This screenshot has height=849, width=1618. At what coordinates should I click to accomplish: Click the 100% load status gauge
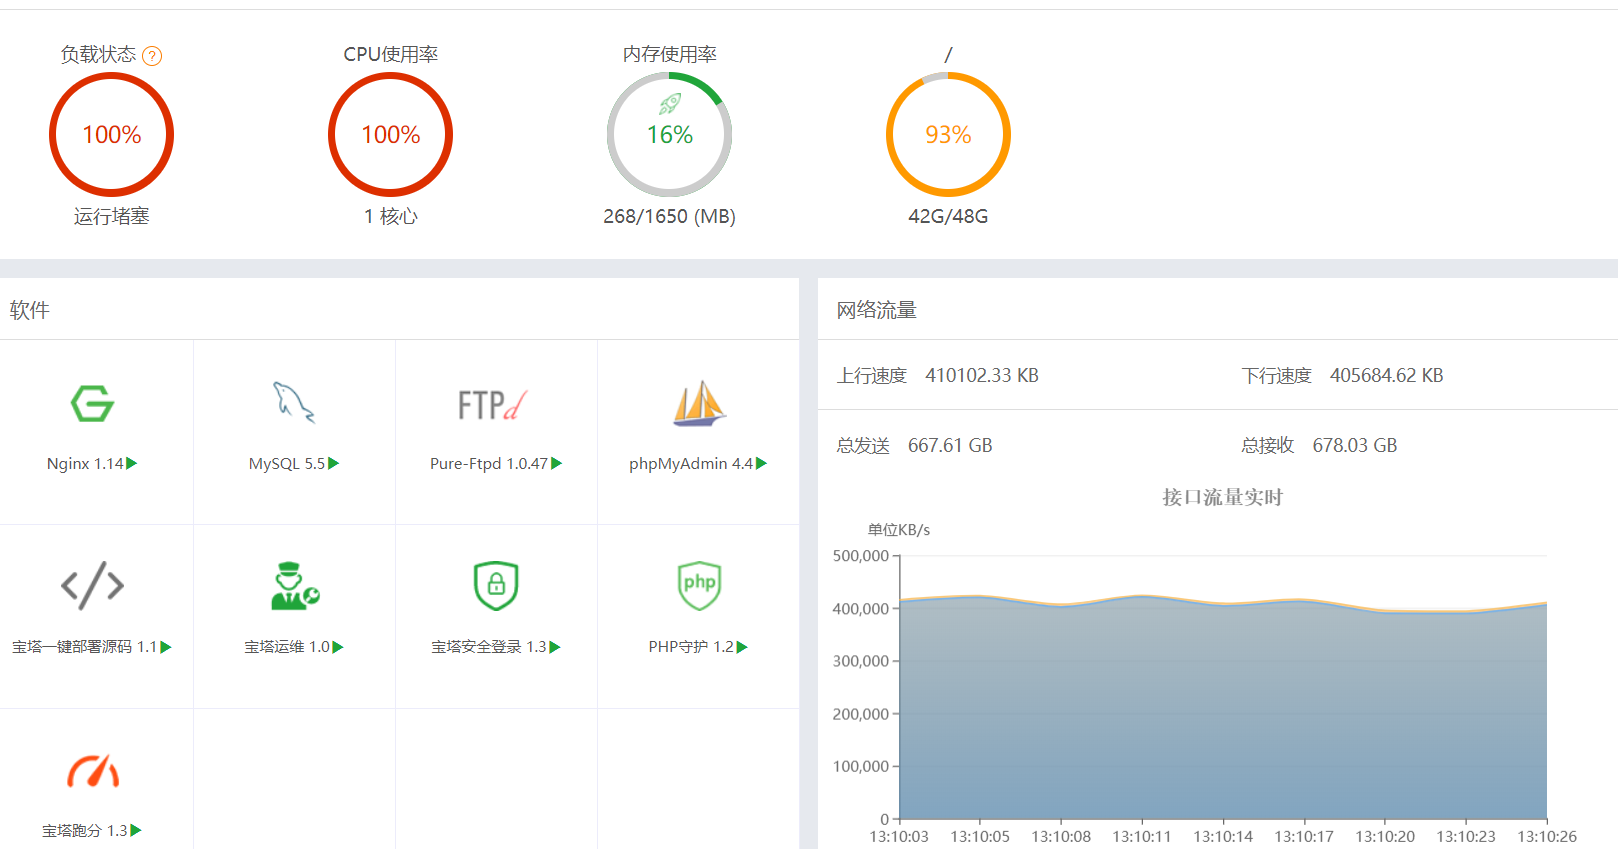coord(111,135)
